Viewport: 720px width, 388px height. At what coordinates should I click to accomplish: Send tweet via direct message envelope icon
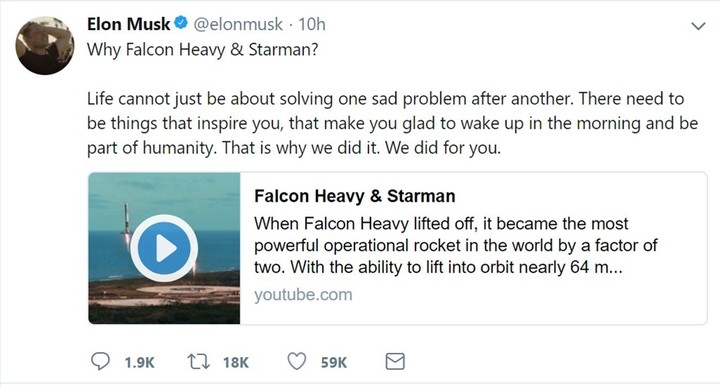click(x=395, y=362)
